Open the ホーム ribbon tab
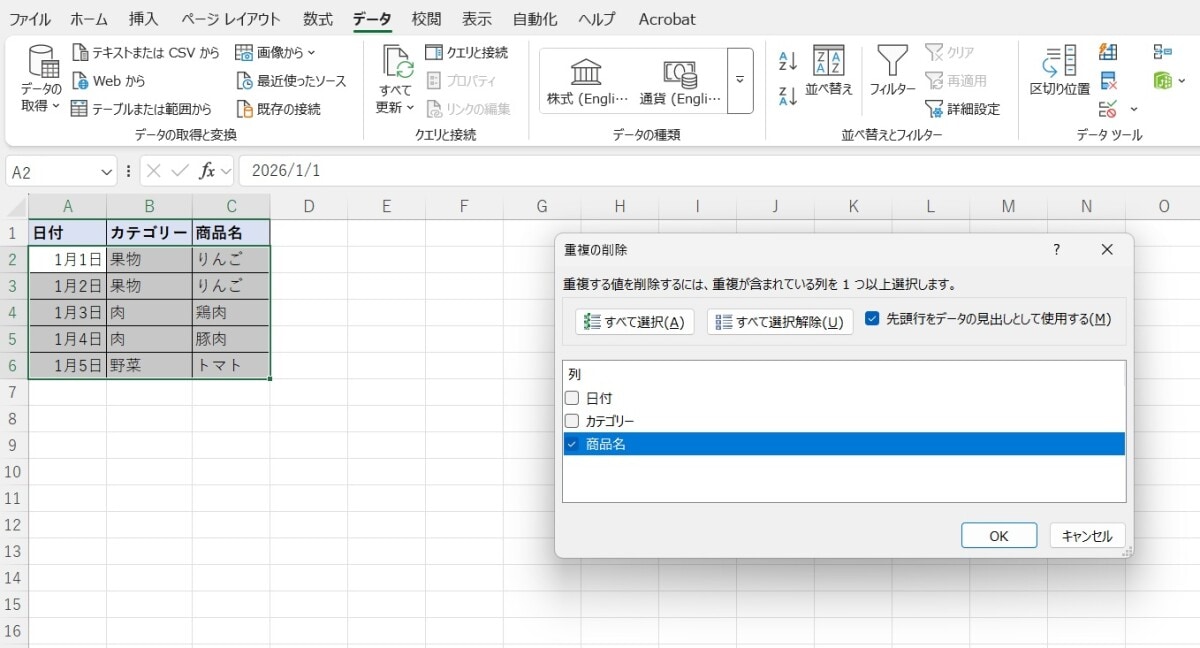 (x=89, y=18)
